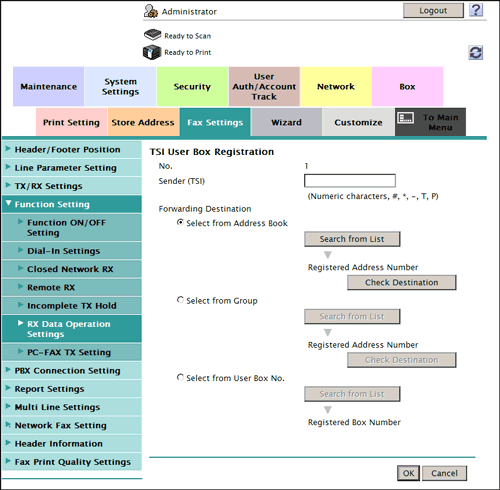Click the Administrator user icon
The width and height of the screenshot is (500, 490).
151,11
